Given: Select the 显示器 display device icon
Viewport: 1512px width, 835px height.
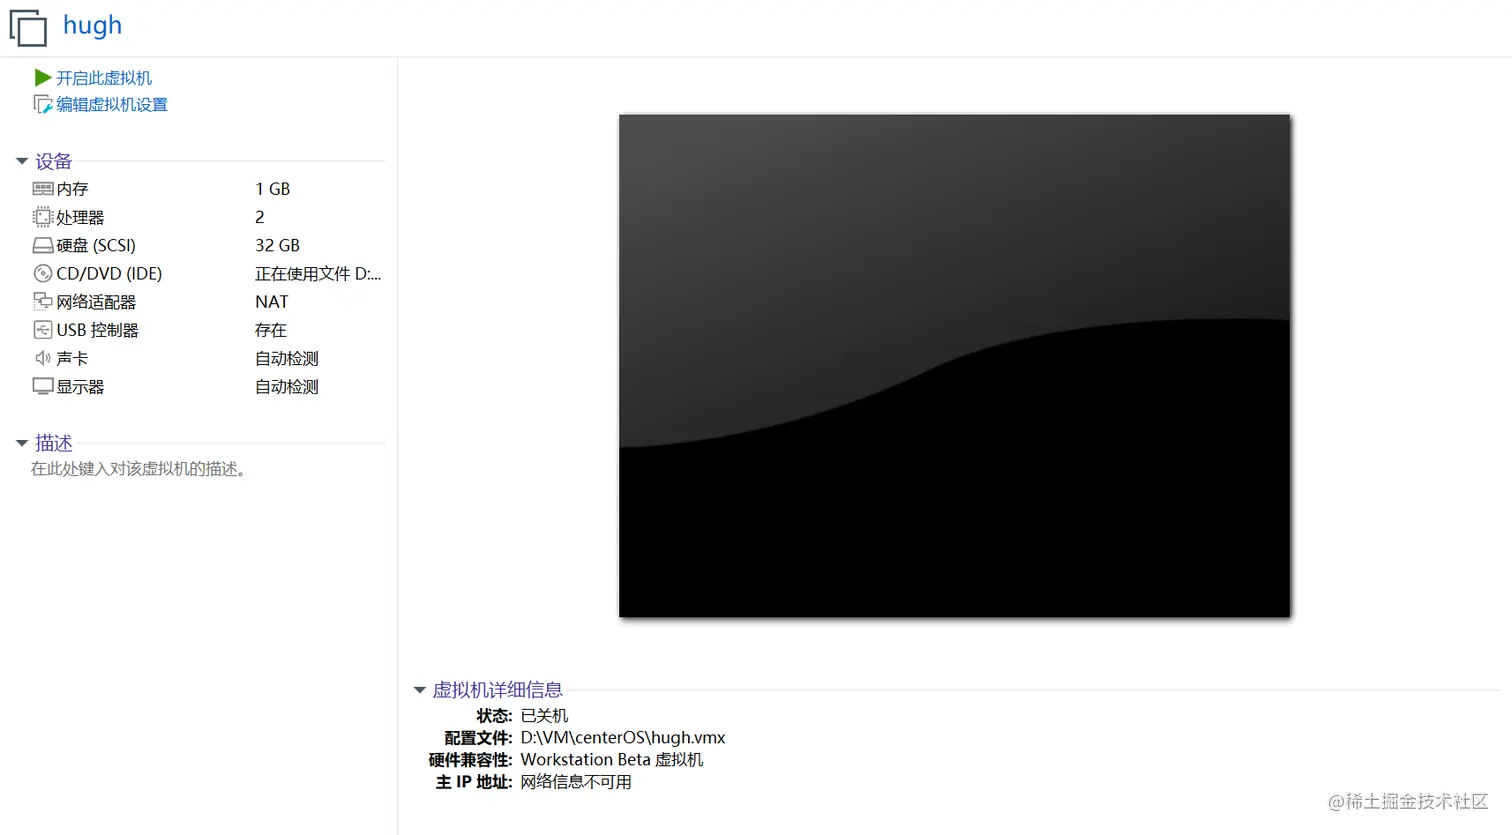Looking at the screenshot, I should [x=42, y=386].
